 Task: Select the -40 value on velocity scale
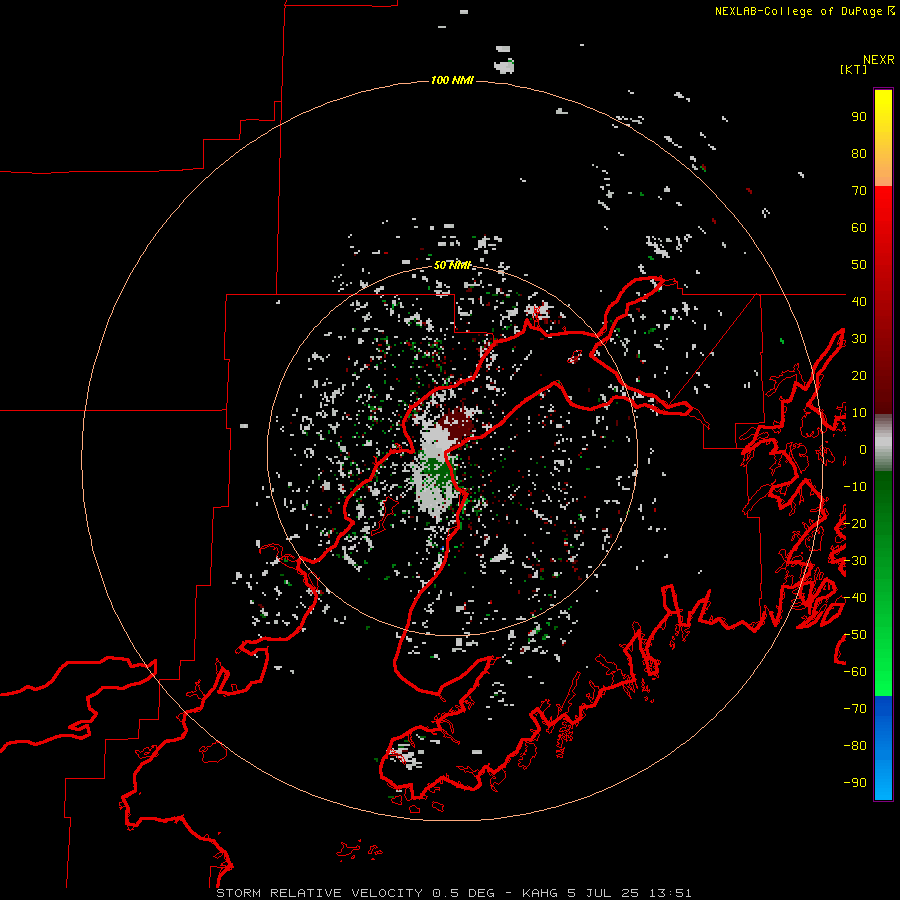855,598
